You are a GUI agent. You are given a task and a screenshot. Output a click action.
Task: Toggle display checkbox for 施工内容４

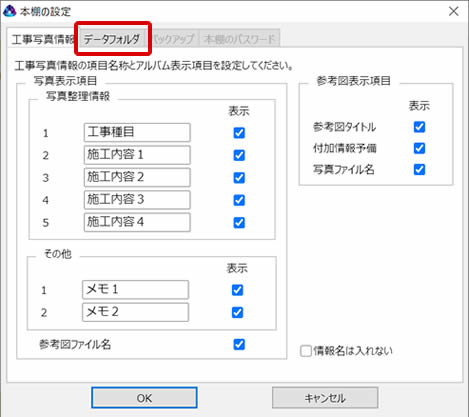(239, 222)
